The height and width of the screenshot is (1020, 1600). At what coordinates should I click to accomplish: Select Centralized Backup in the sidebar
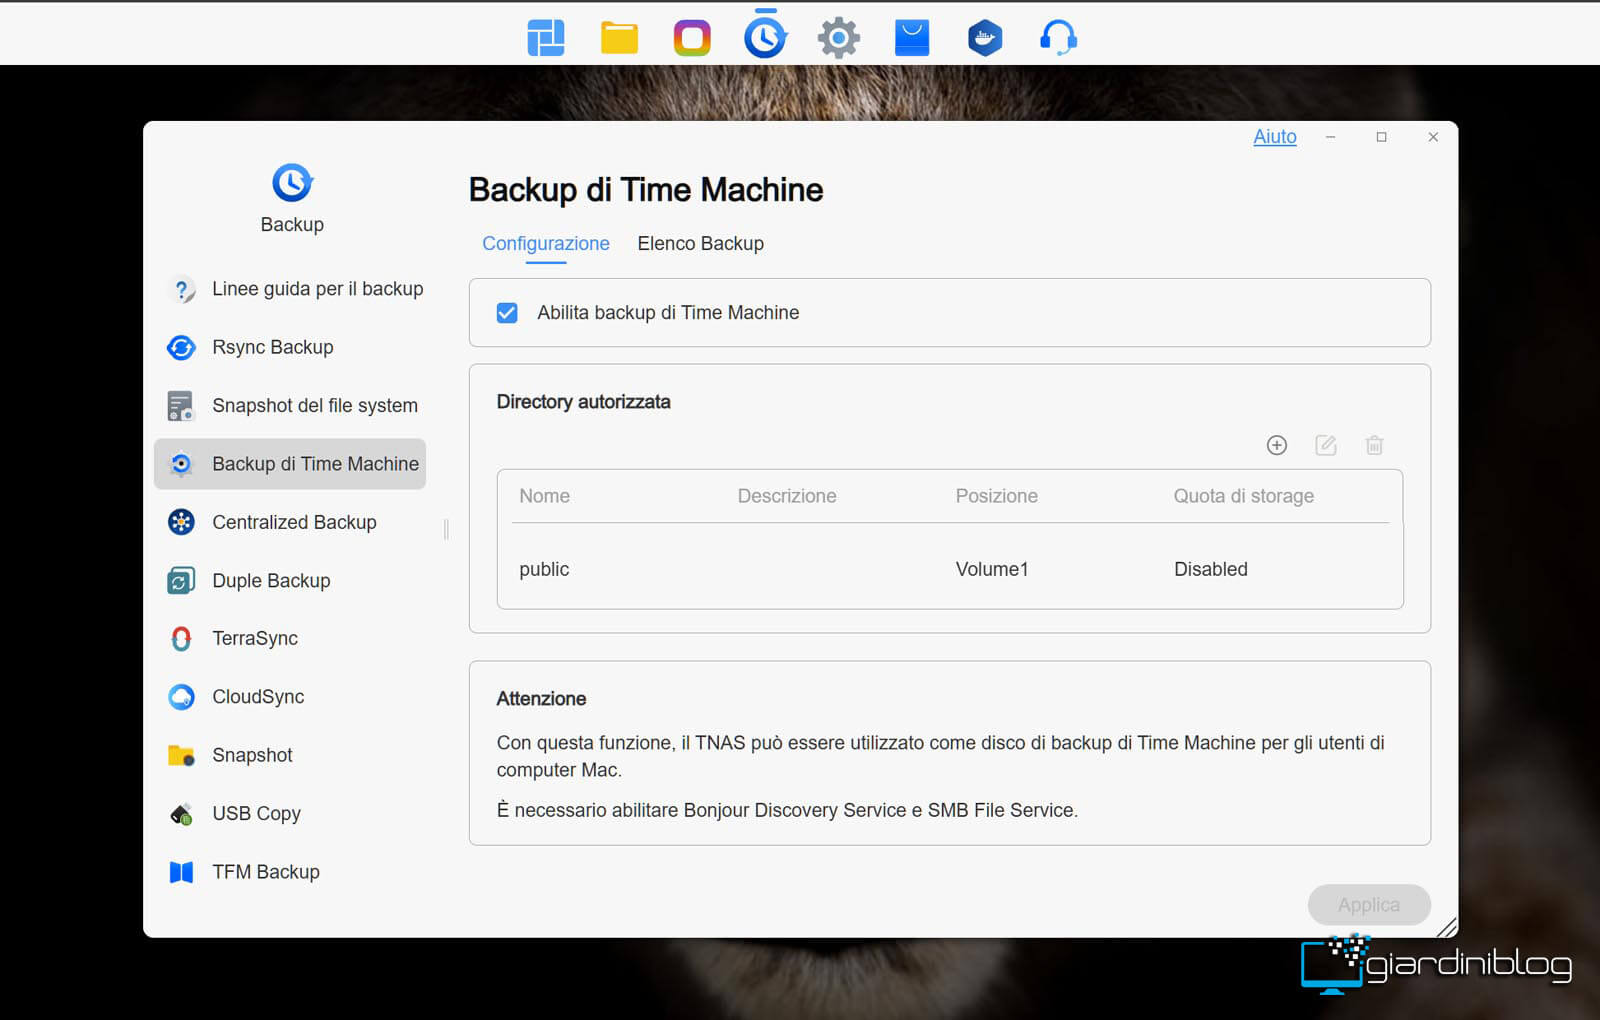[x=290, y=522]
